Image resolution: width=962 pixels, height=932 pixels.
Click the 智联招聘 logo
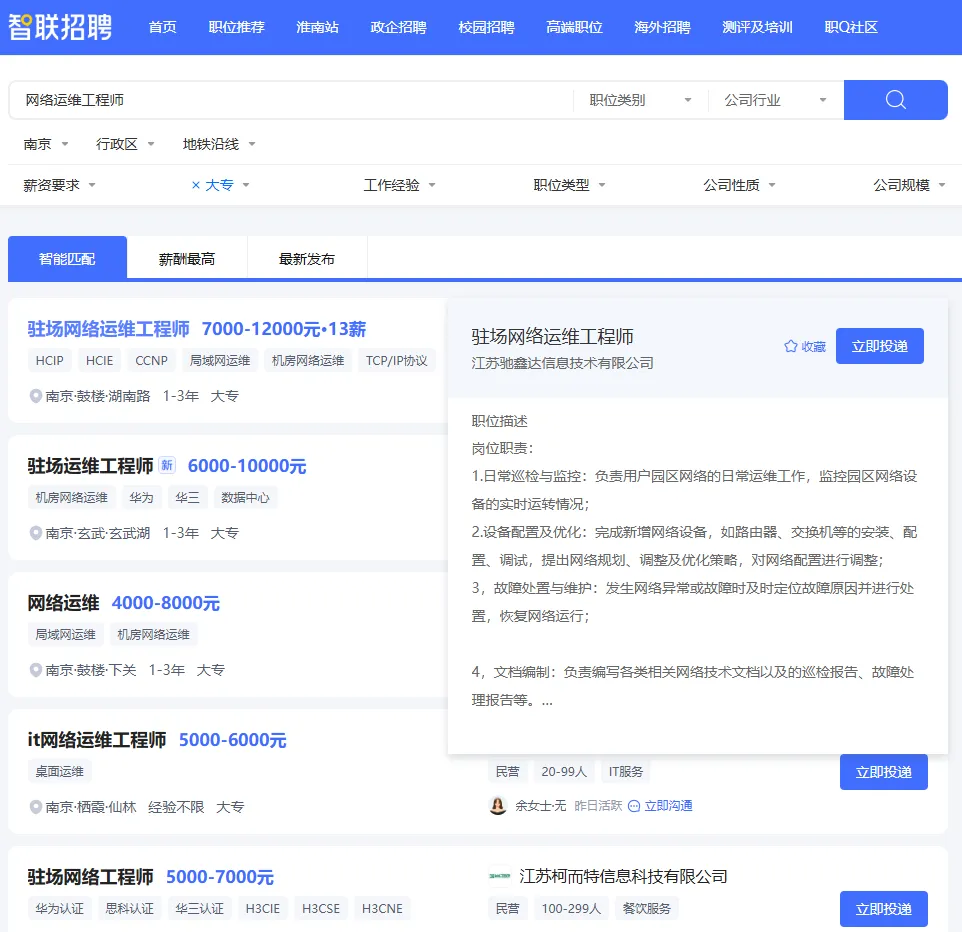pos(62,28)
